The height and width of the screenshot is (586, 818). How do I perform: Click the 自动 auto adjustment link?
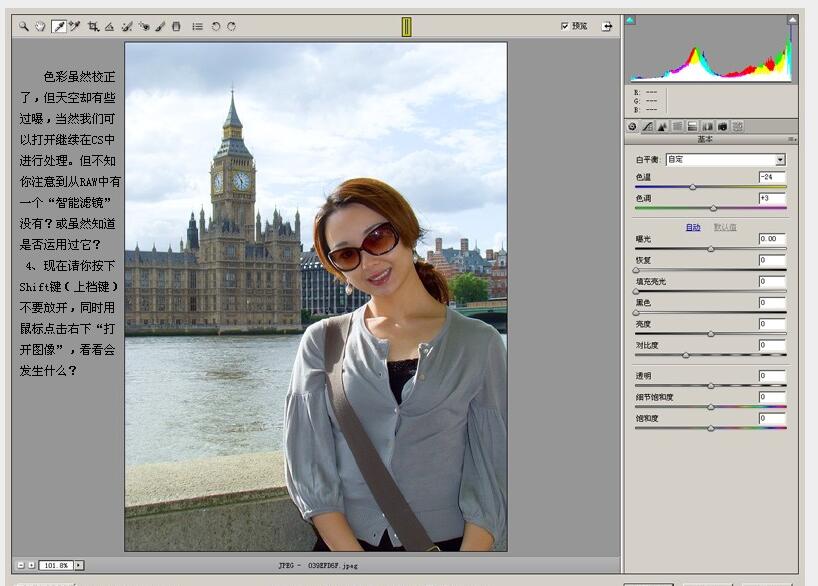tap(694, 228)
